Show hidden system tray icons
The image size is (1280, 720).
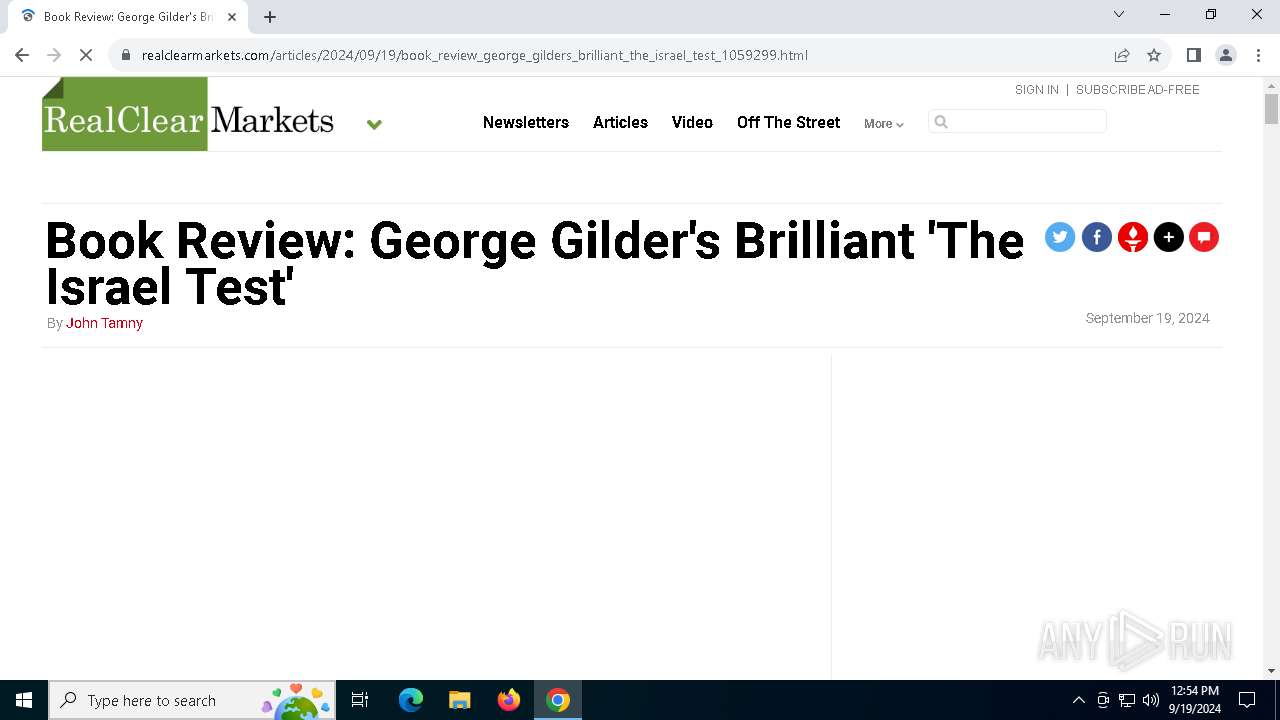pyautogui.click(x=1078, y=700)
